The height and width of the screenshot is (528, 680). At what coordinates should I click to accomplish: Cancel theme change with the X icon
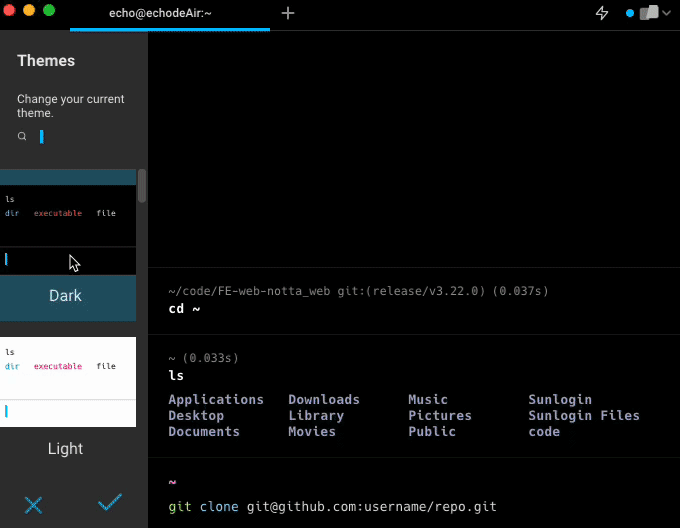(33, 505)
